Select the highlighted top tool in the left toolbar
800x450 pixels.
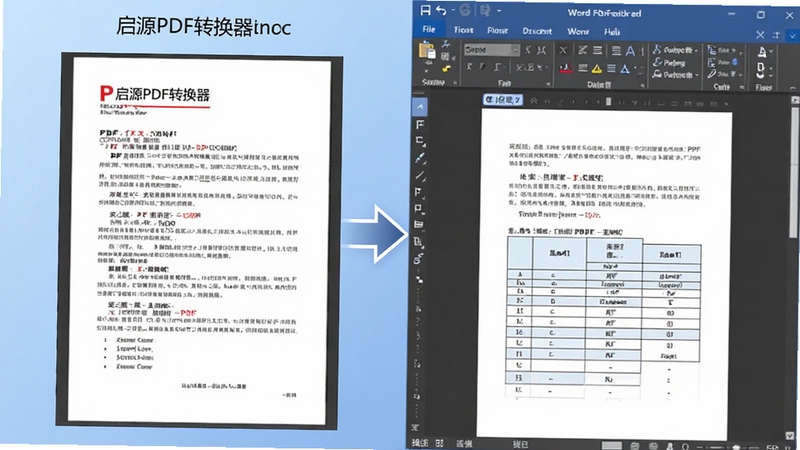click(419, 107)
